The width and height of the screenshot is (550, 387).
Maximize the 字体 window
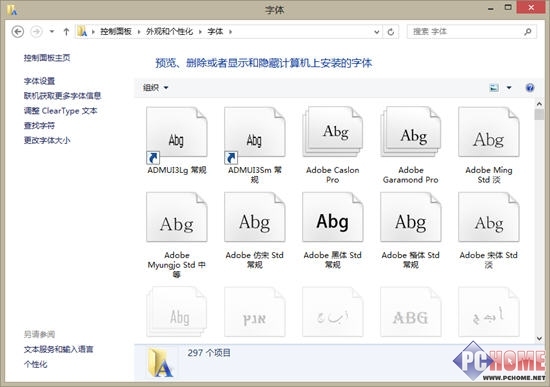(508, 7)
